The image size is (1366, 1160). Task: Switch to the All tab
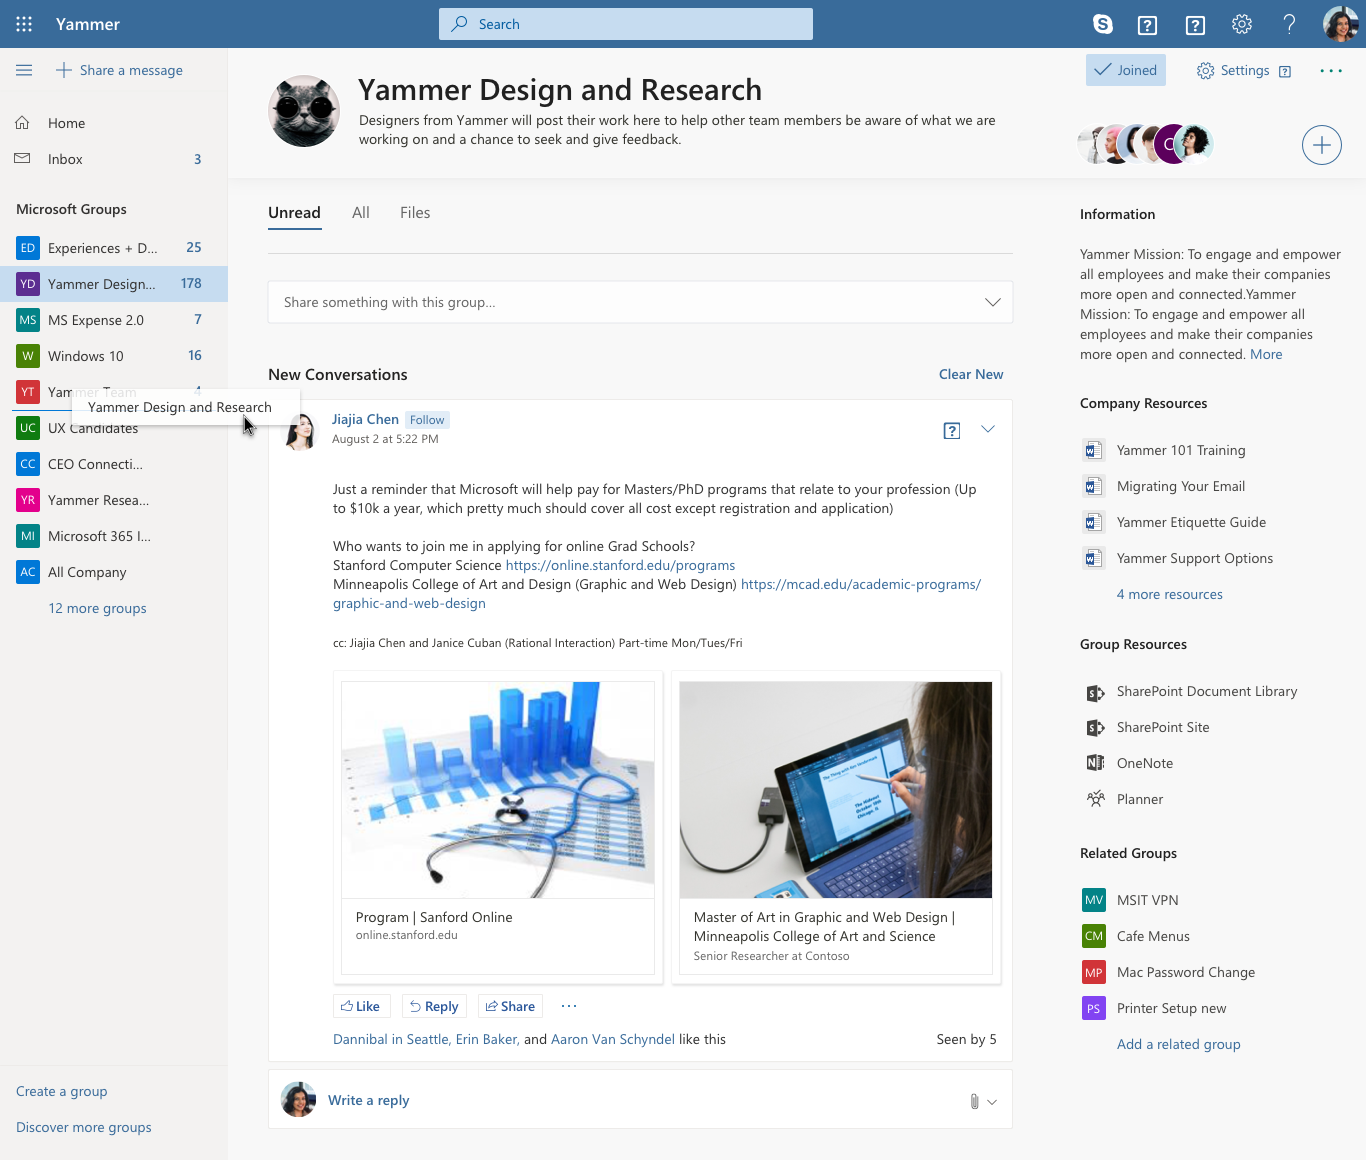tap(361, 213)
